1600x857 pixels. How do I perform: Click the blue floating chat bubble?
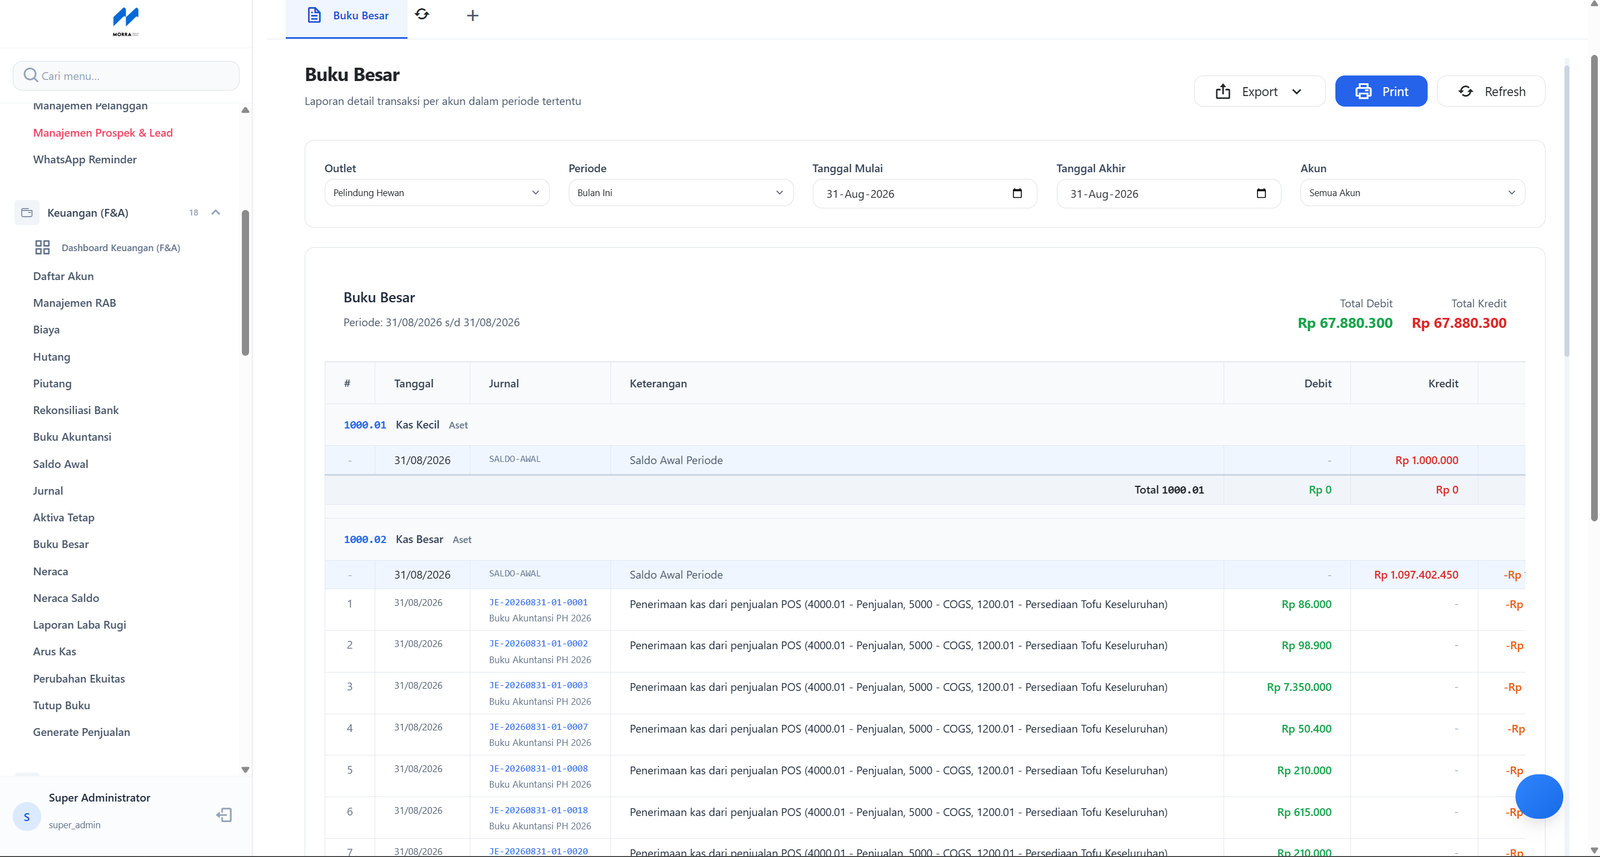(1539, 796)
